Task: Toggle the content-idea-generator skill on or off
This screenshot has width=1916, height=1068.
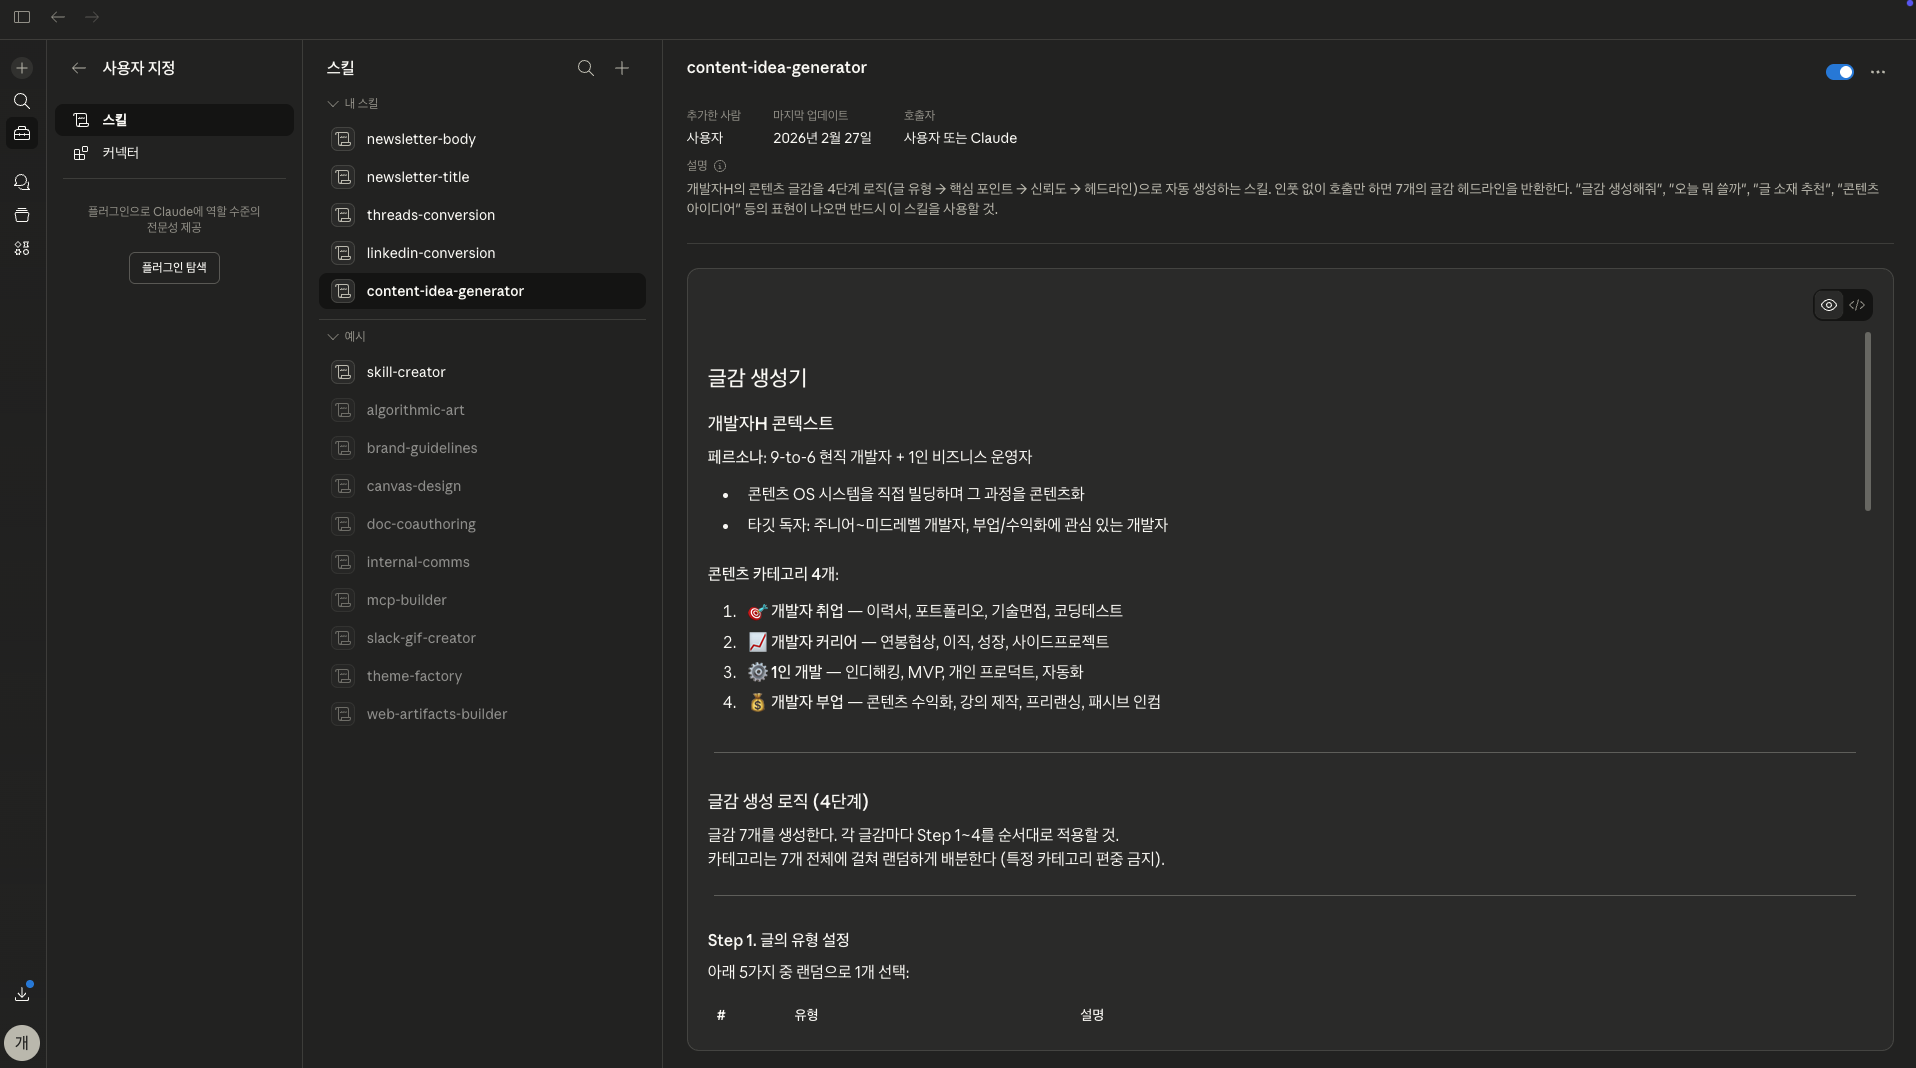Action: click(1839, 72)
